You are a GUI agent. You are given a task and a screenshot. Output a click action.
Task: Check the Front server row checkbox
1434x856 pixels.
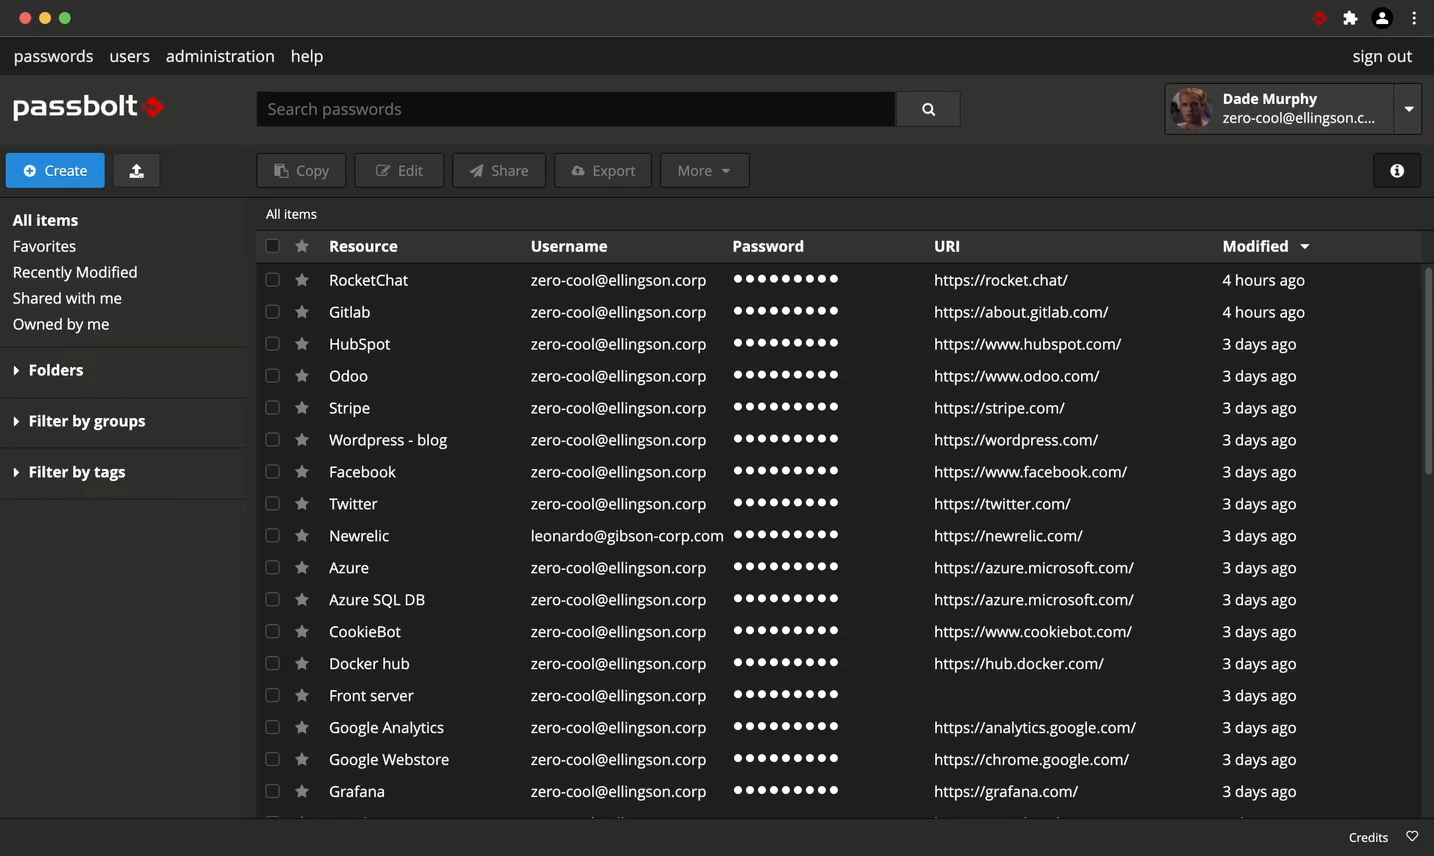pyautogui.click(x=272, y=696)
